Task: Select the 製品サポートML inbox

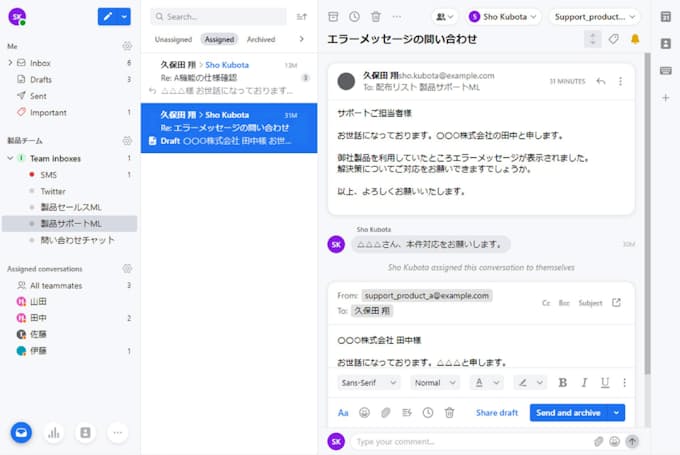Action: [69, 224]
